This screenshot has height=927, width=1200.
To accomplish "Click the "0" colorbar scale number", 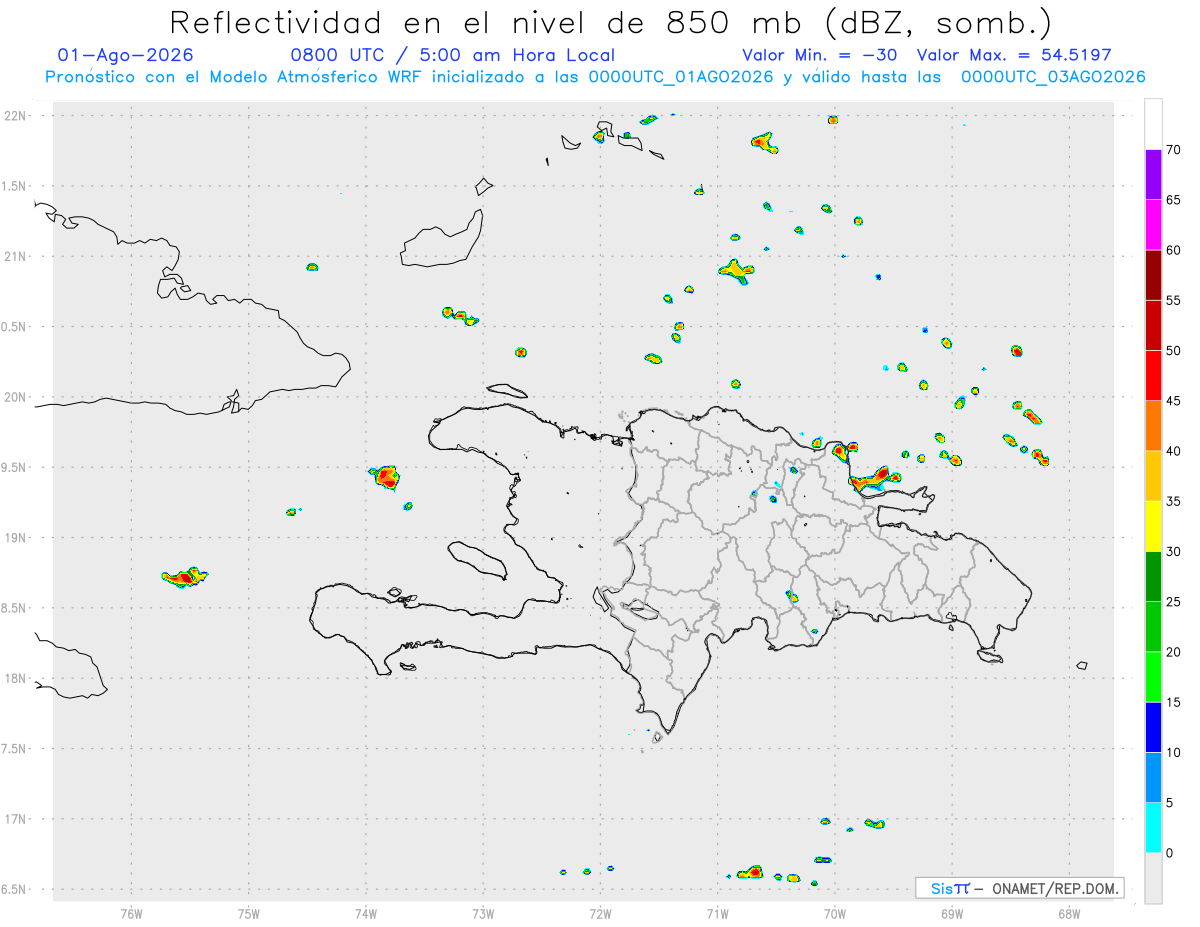I will 1169,853.
